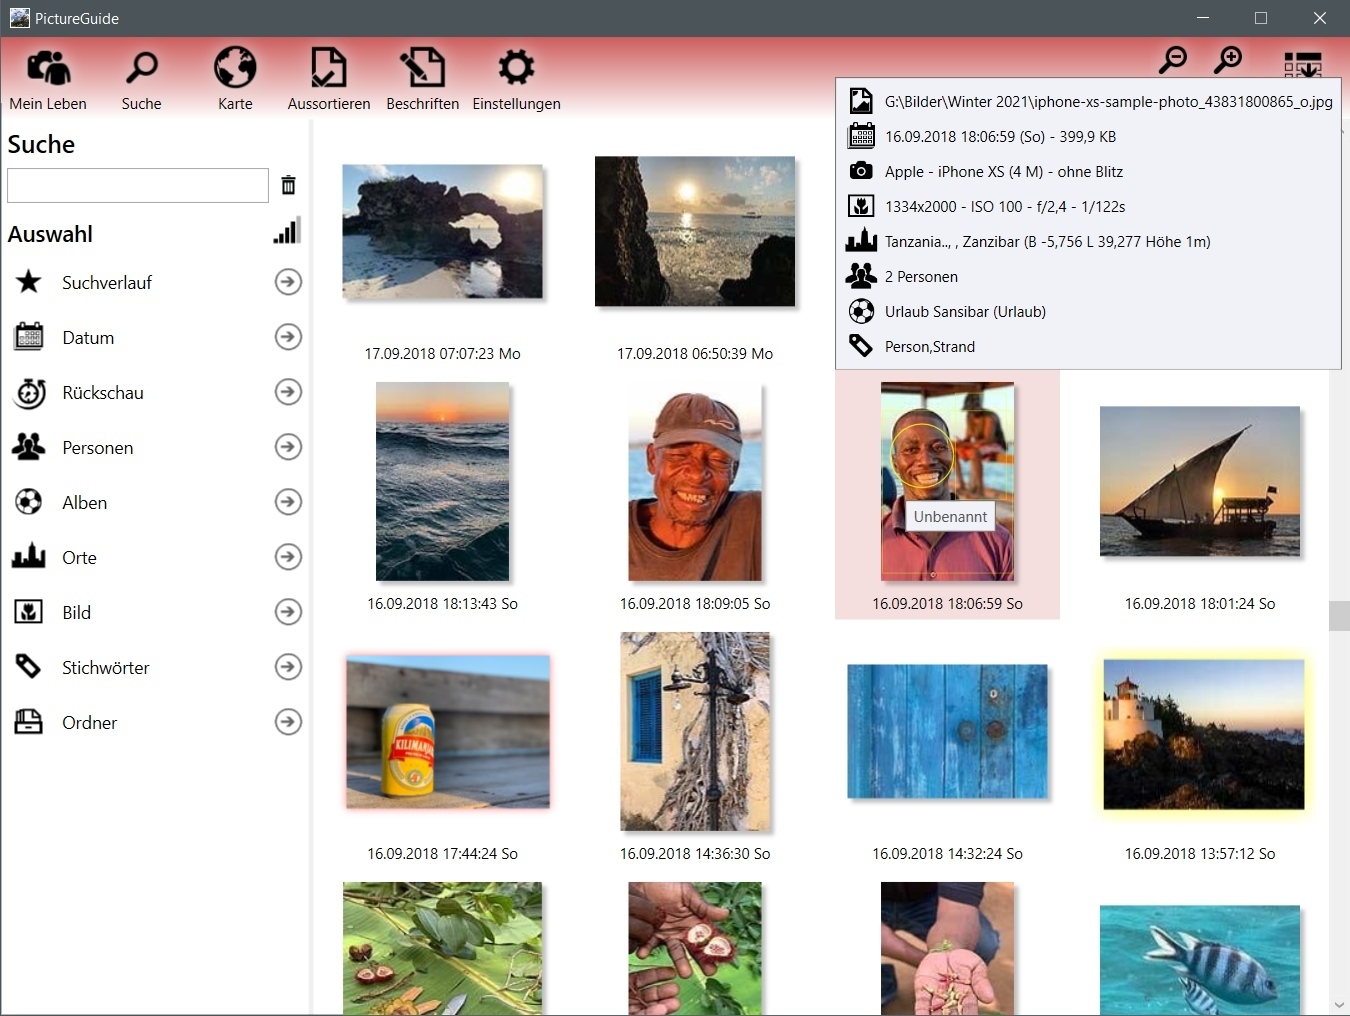The width and height of the screenshot is (1350, 1016).
Task: Select the striped fish photo
Action: point(1200,960)
